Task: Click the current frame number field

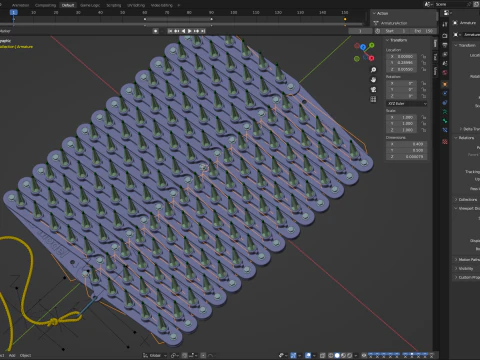Action: [x=360, y=31]
